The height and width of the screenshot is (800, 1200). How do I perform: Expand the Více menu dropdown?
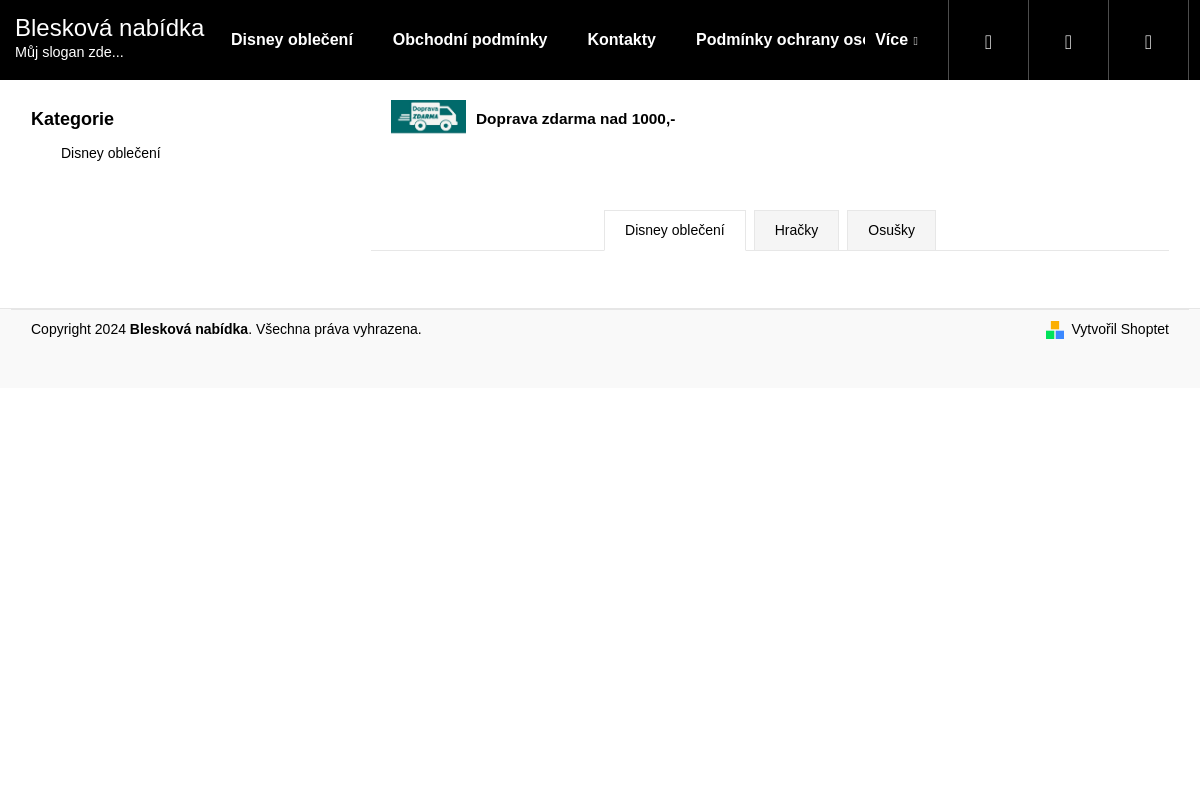[x=895, y=40]
